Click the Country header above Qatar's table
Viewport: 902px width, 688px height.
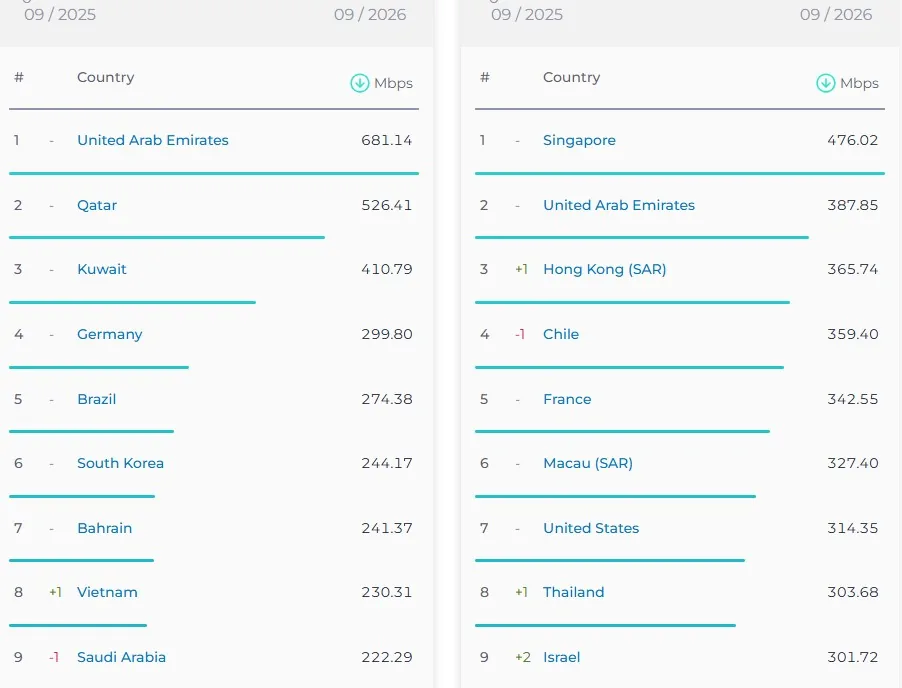[x=105, y=77]
